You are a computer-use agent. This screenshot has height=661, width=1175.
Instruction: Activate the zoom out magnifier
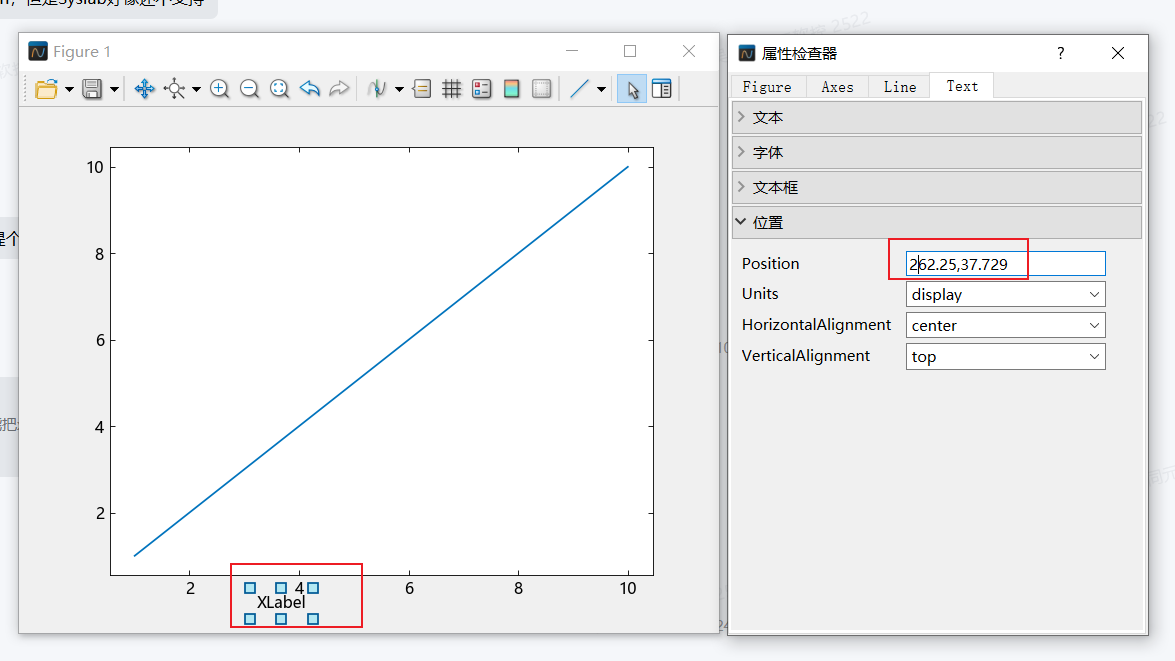[x=250, y=89]
